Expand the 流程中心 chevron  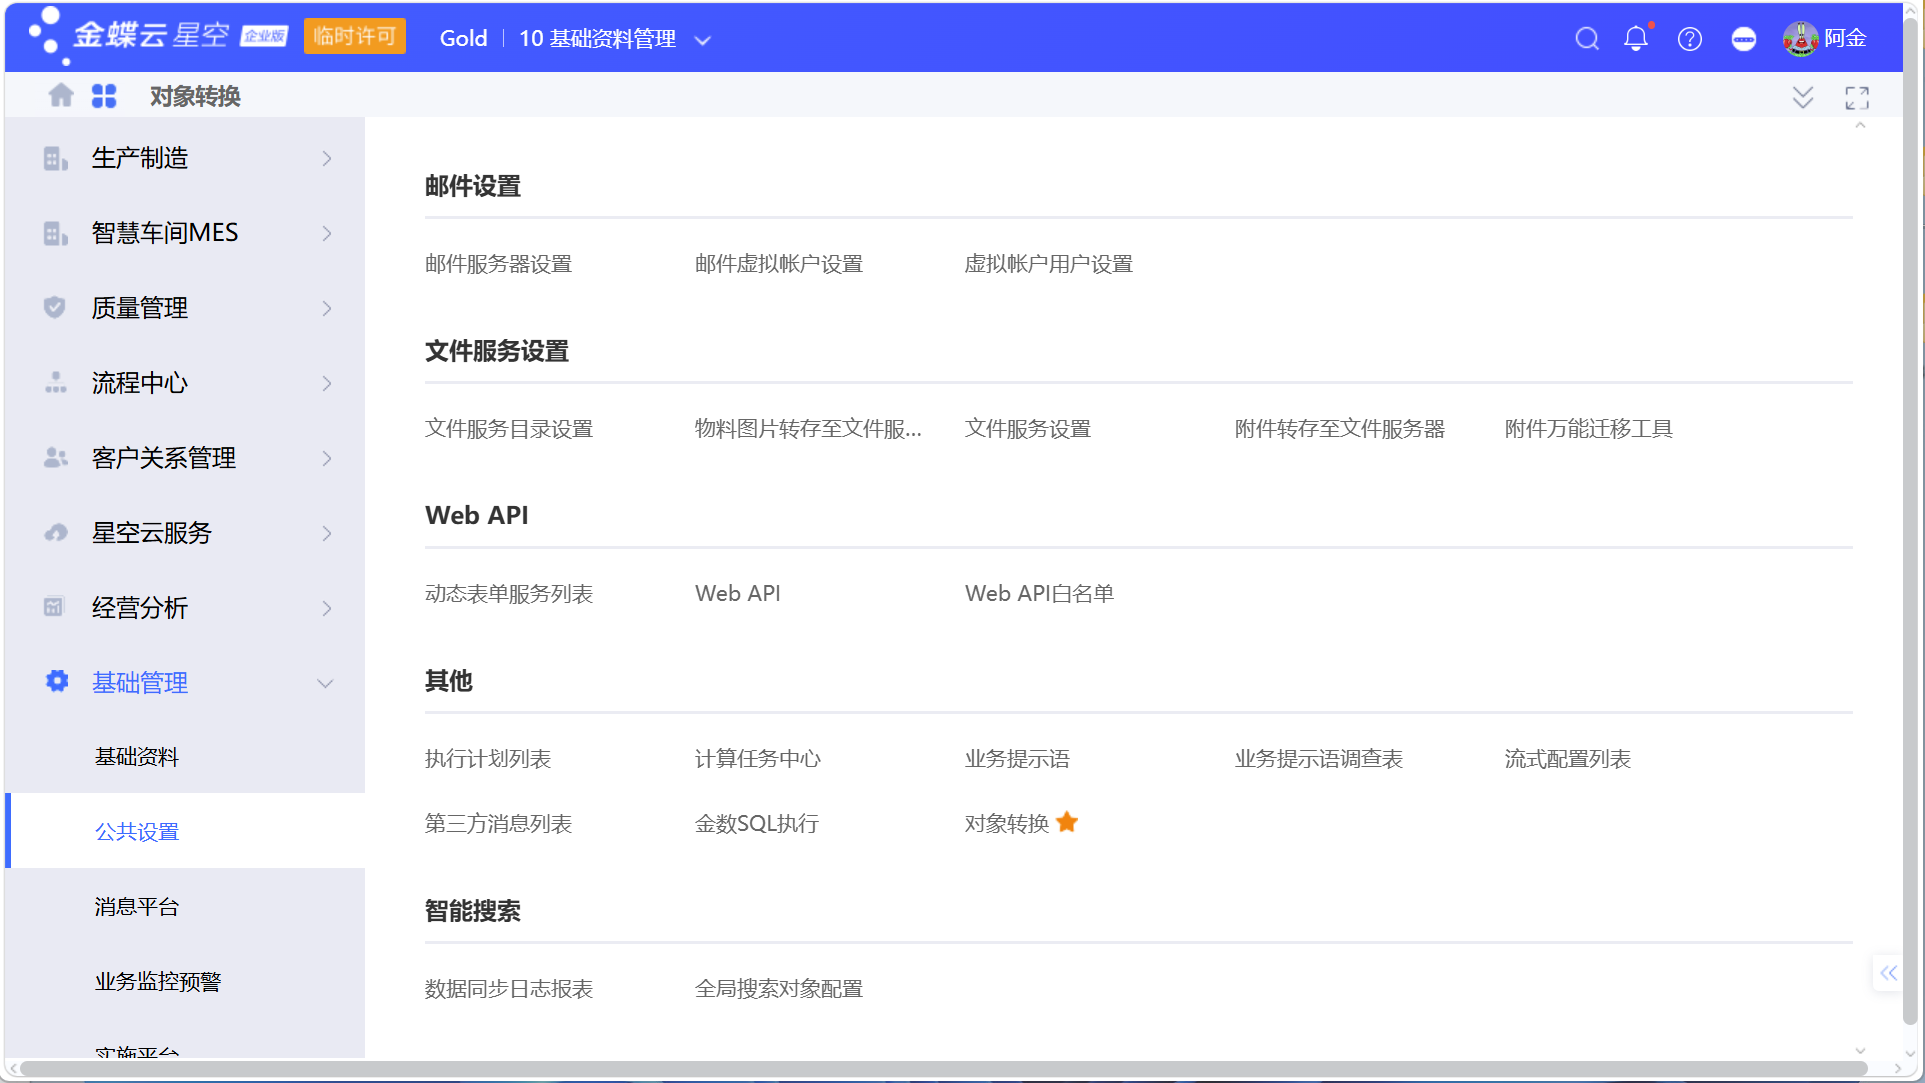click(x=327, y=383)
